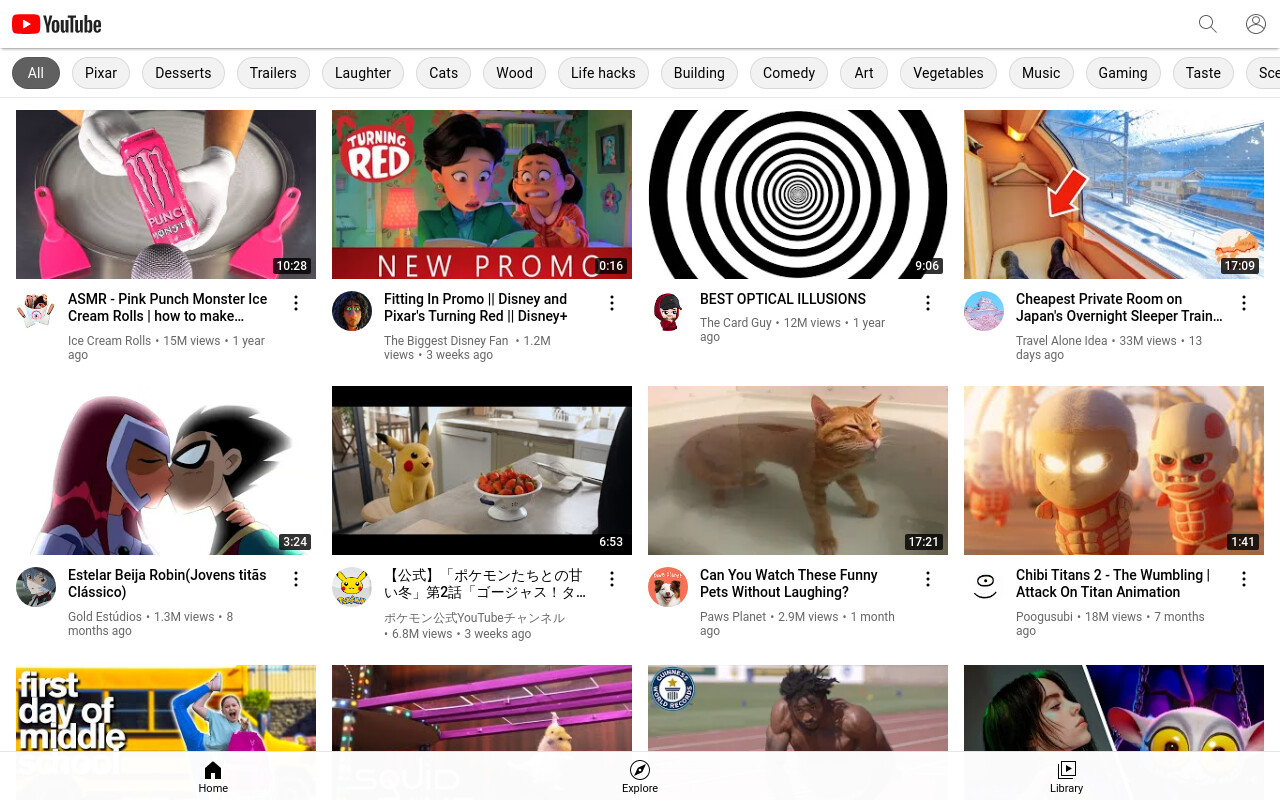Open Paws Planet channel avatar

(x=668, y=587)
